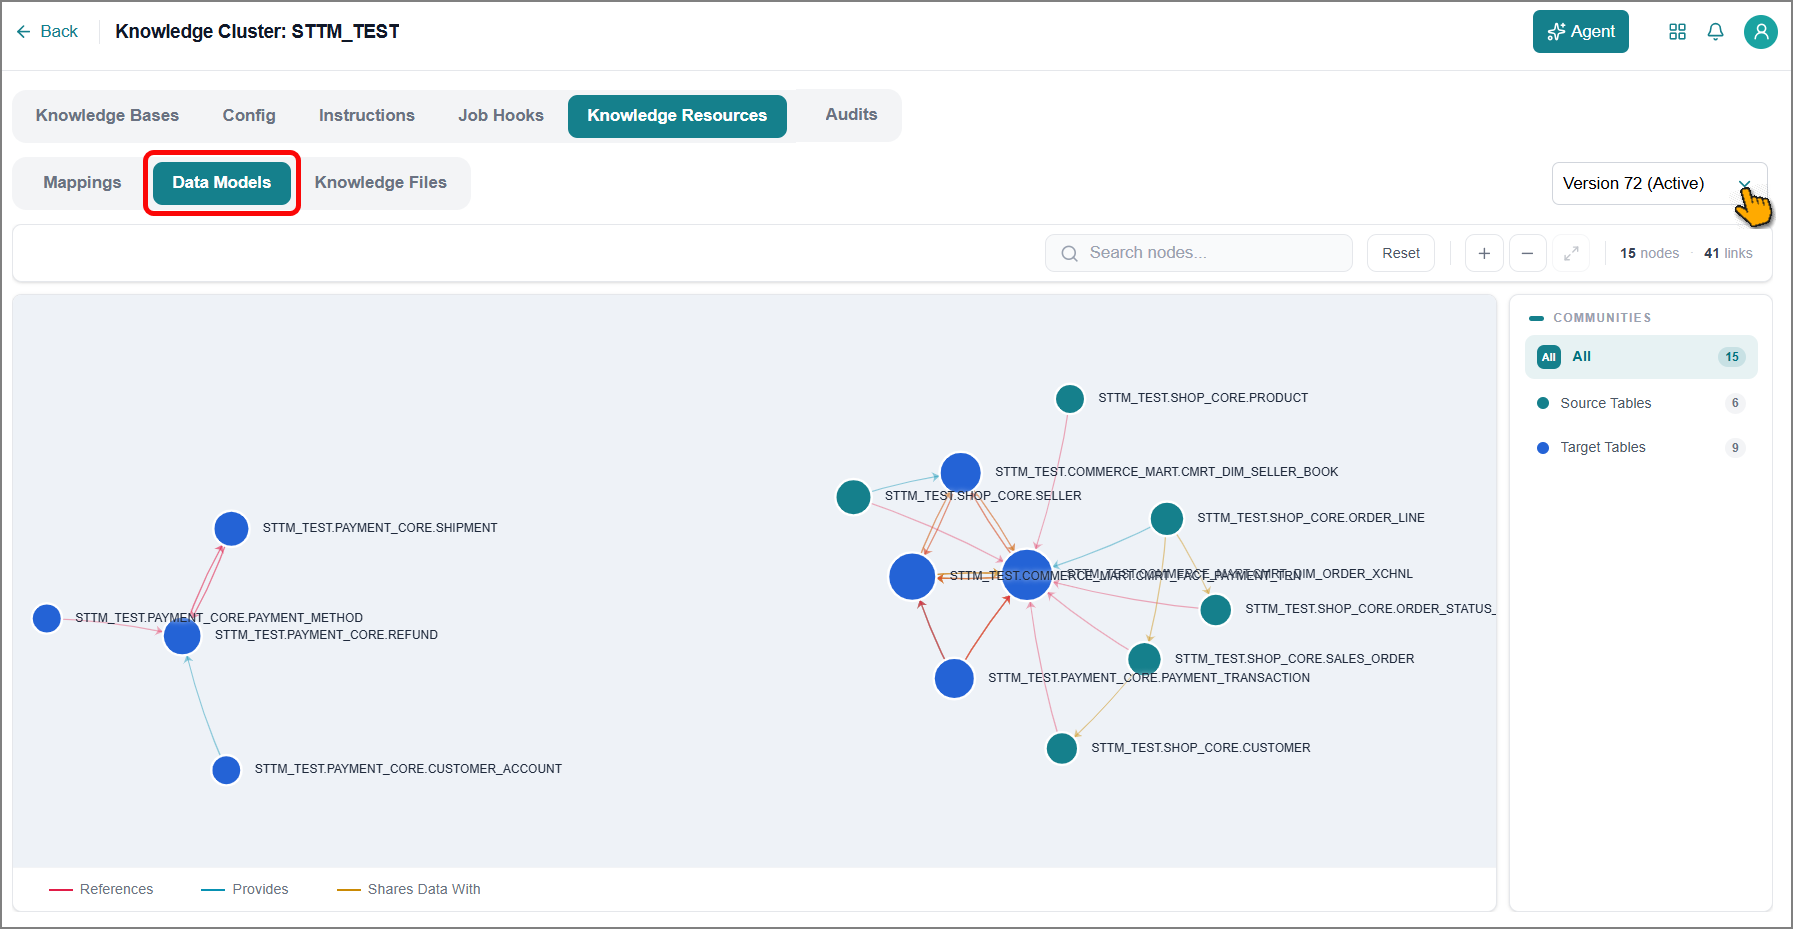Open the Instructions tab

pyautogui.click(x=367, y=116)
